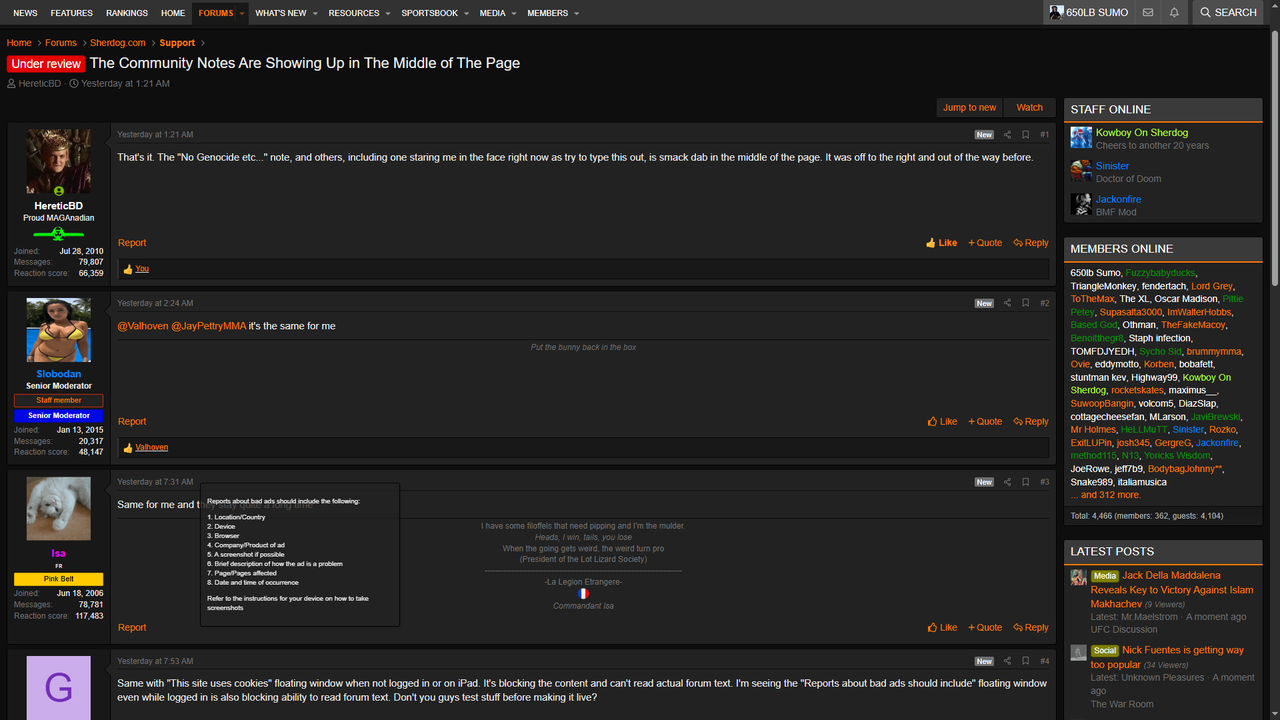The height and width of the screenshot is (720, 1280).
Task: Open the Forums nav tab
Action: pos(215,13)
